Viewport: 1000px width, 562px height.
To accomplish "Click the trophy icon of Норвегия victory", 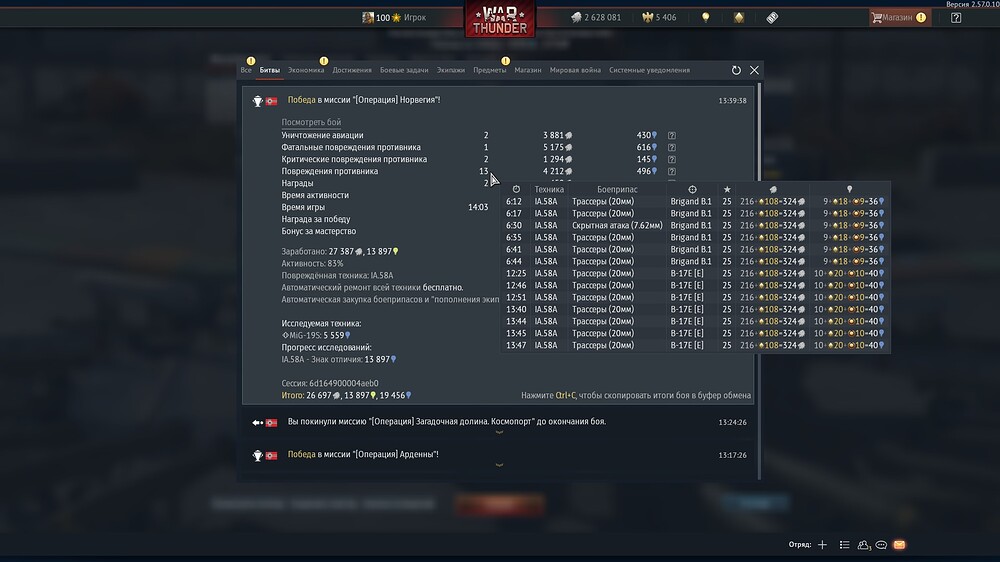I will click(258, 101).
